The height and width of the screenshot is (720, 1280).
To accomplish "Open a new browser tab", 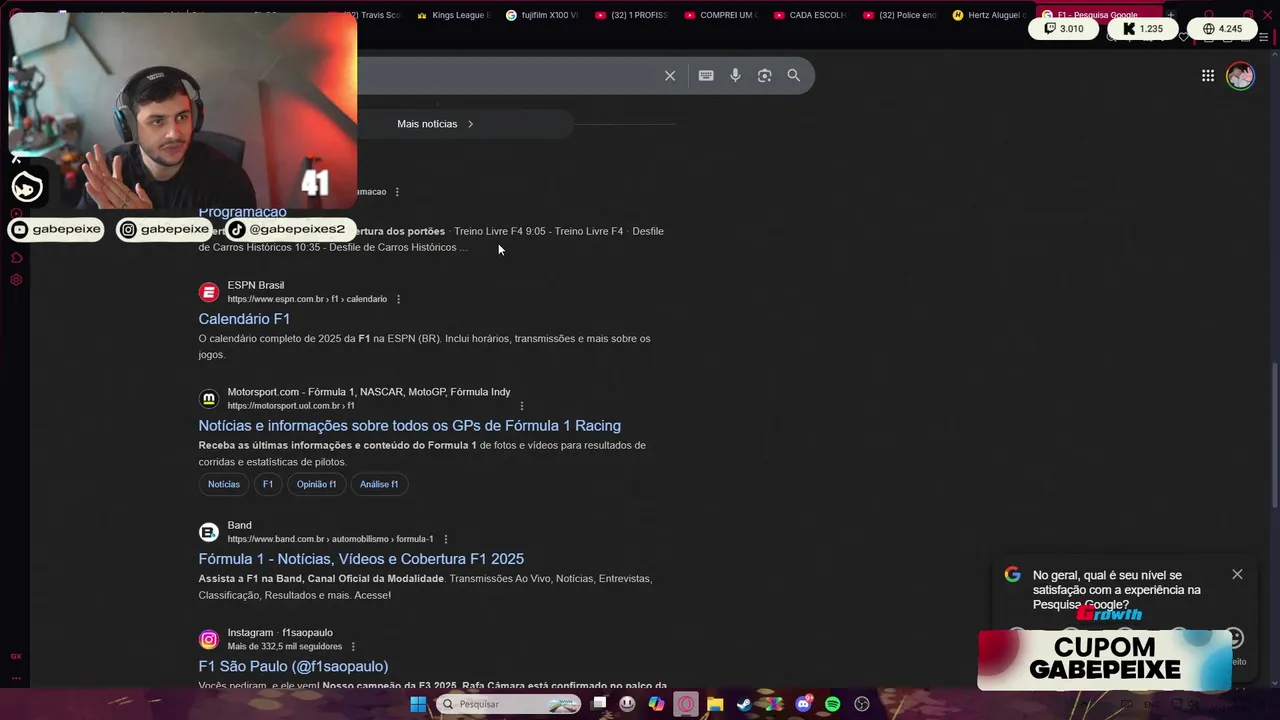I will [x=1171, y=15].
